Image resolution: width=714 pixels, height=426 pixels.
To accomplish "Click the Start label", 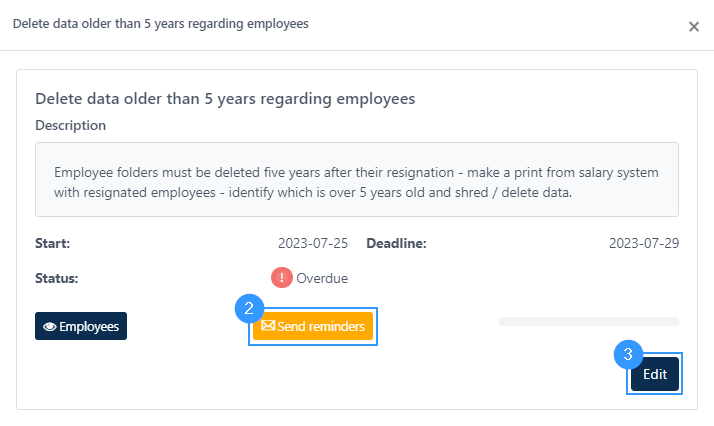I will (52, 243).
